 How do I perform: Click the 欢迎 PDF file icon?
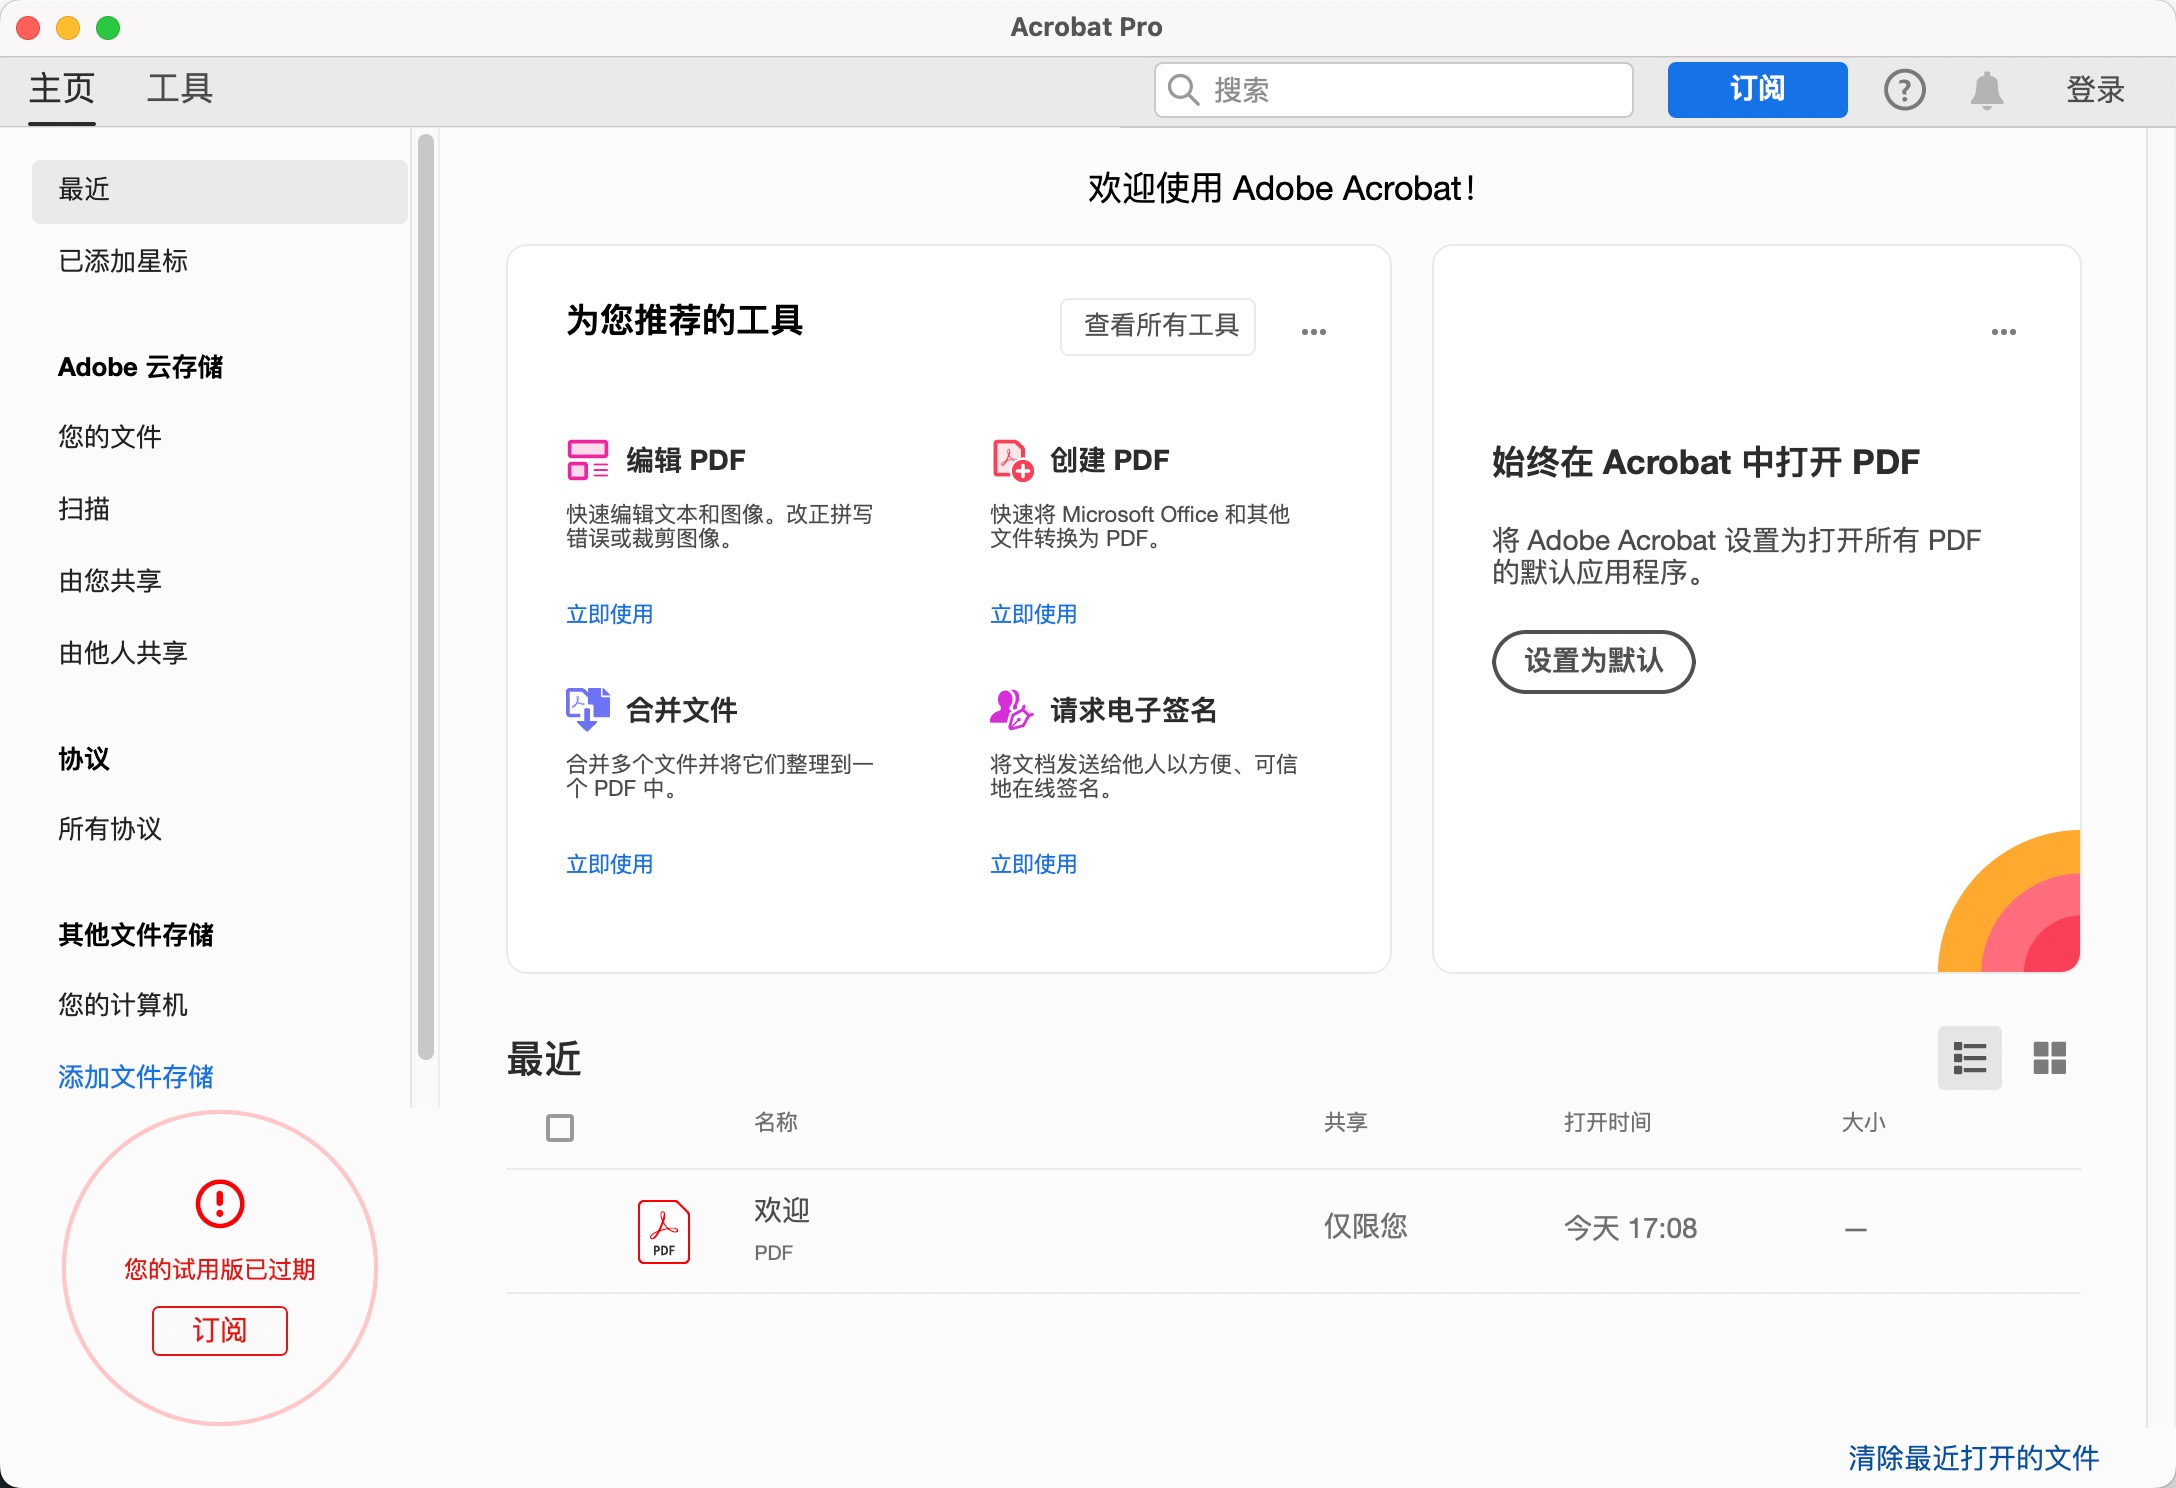[664, 1231]
